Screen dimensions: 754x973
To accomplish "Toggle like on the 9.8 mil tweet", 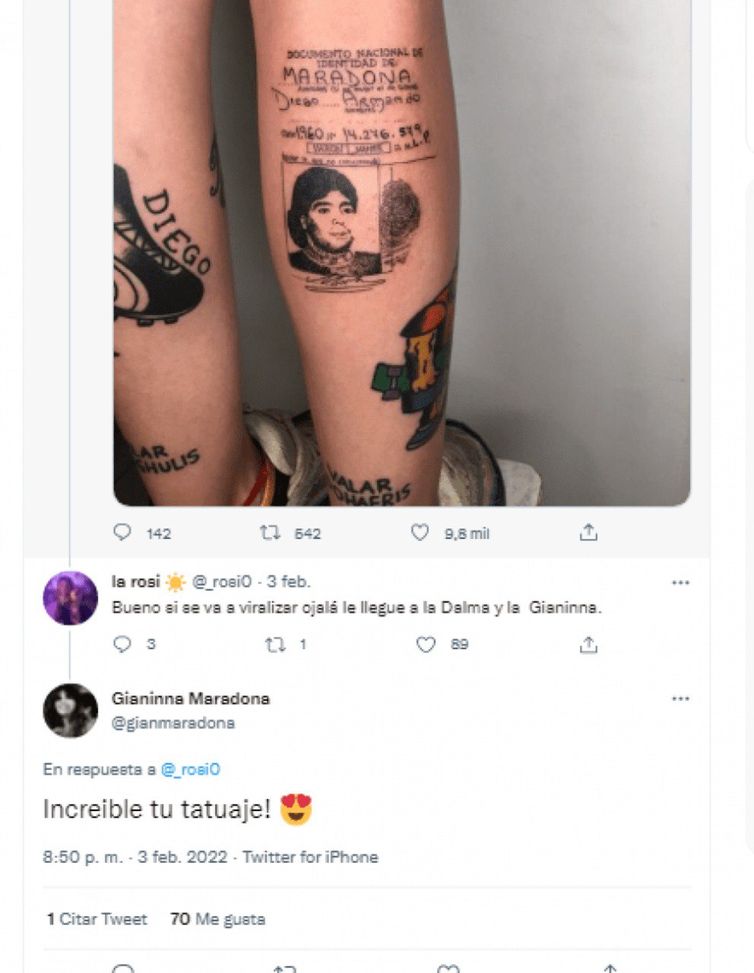I will (x=420, y=533).
